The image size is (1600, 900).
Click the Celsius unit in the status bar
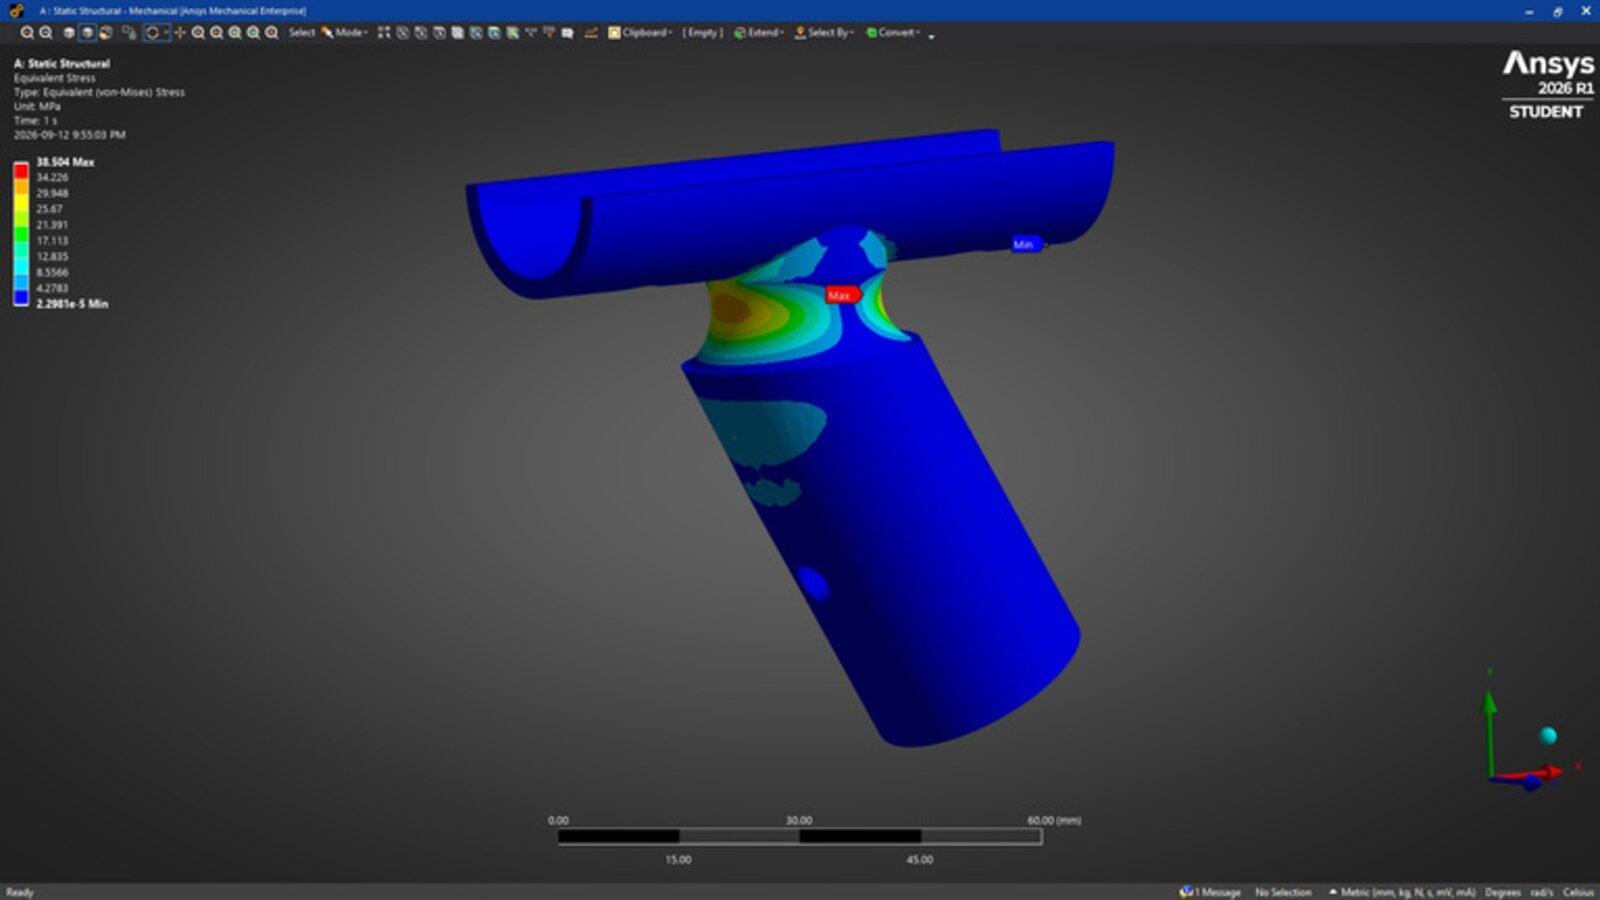[x=1579, y=892]
